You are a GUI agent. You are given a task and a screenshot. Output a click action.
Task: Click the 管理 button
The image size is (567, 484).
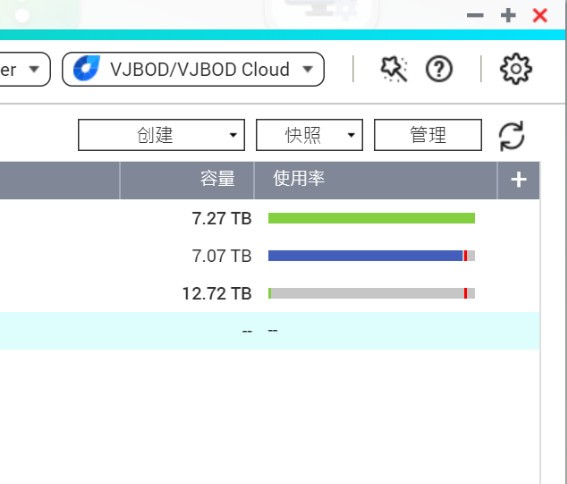[x=428, y=135]
